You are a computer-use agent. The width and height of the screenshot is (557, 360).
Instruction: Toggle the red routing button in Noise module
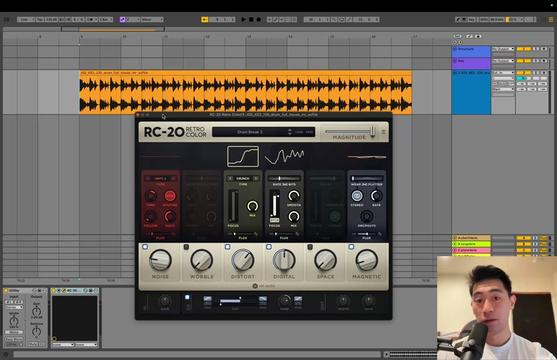coord(170,196)
